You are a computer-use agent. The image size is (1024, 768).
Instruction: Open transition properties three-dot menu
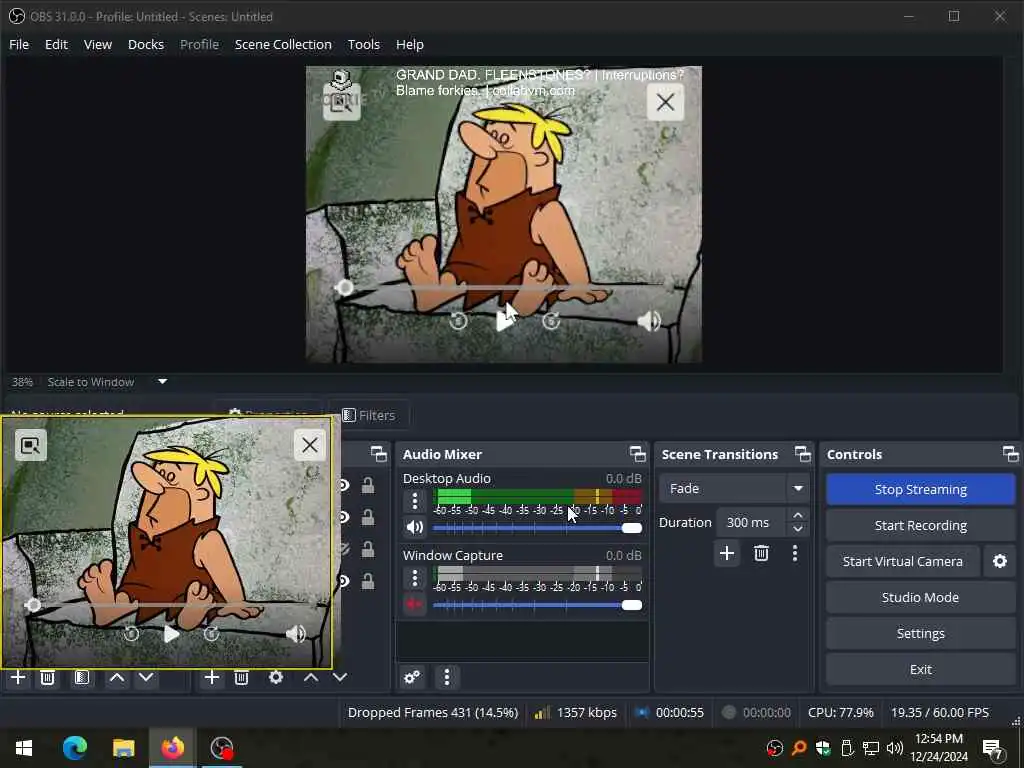pos(795,554)
